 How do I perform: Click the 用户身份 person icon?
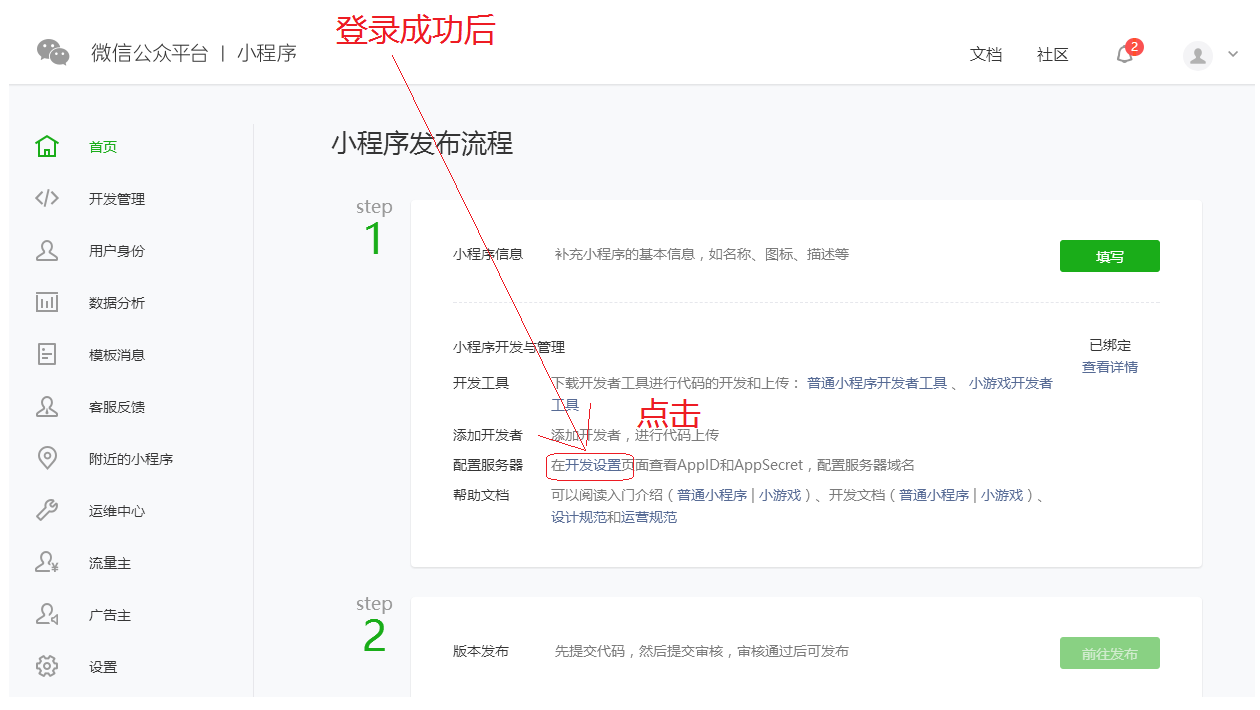coord(47,250)
